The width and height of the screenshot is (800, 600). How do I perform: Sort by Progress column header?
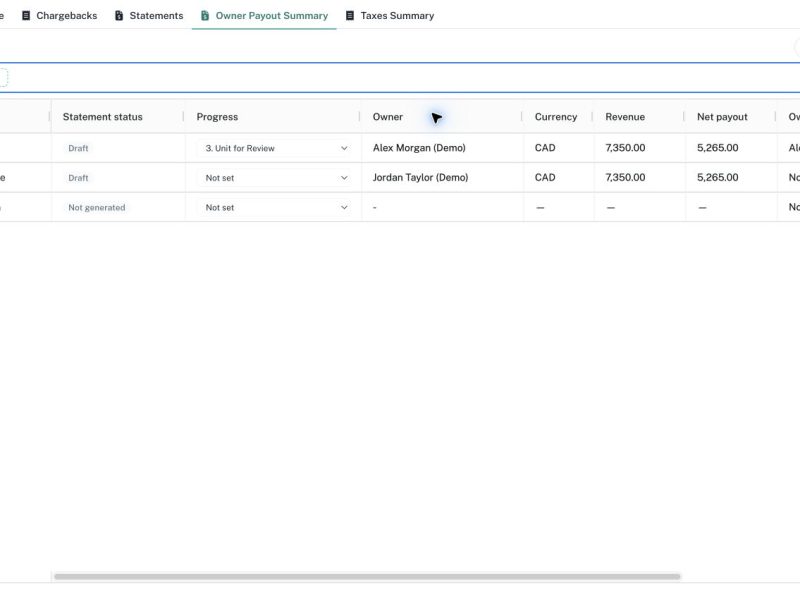coord(217,117)
